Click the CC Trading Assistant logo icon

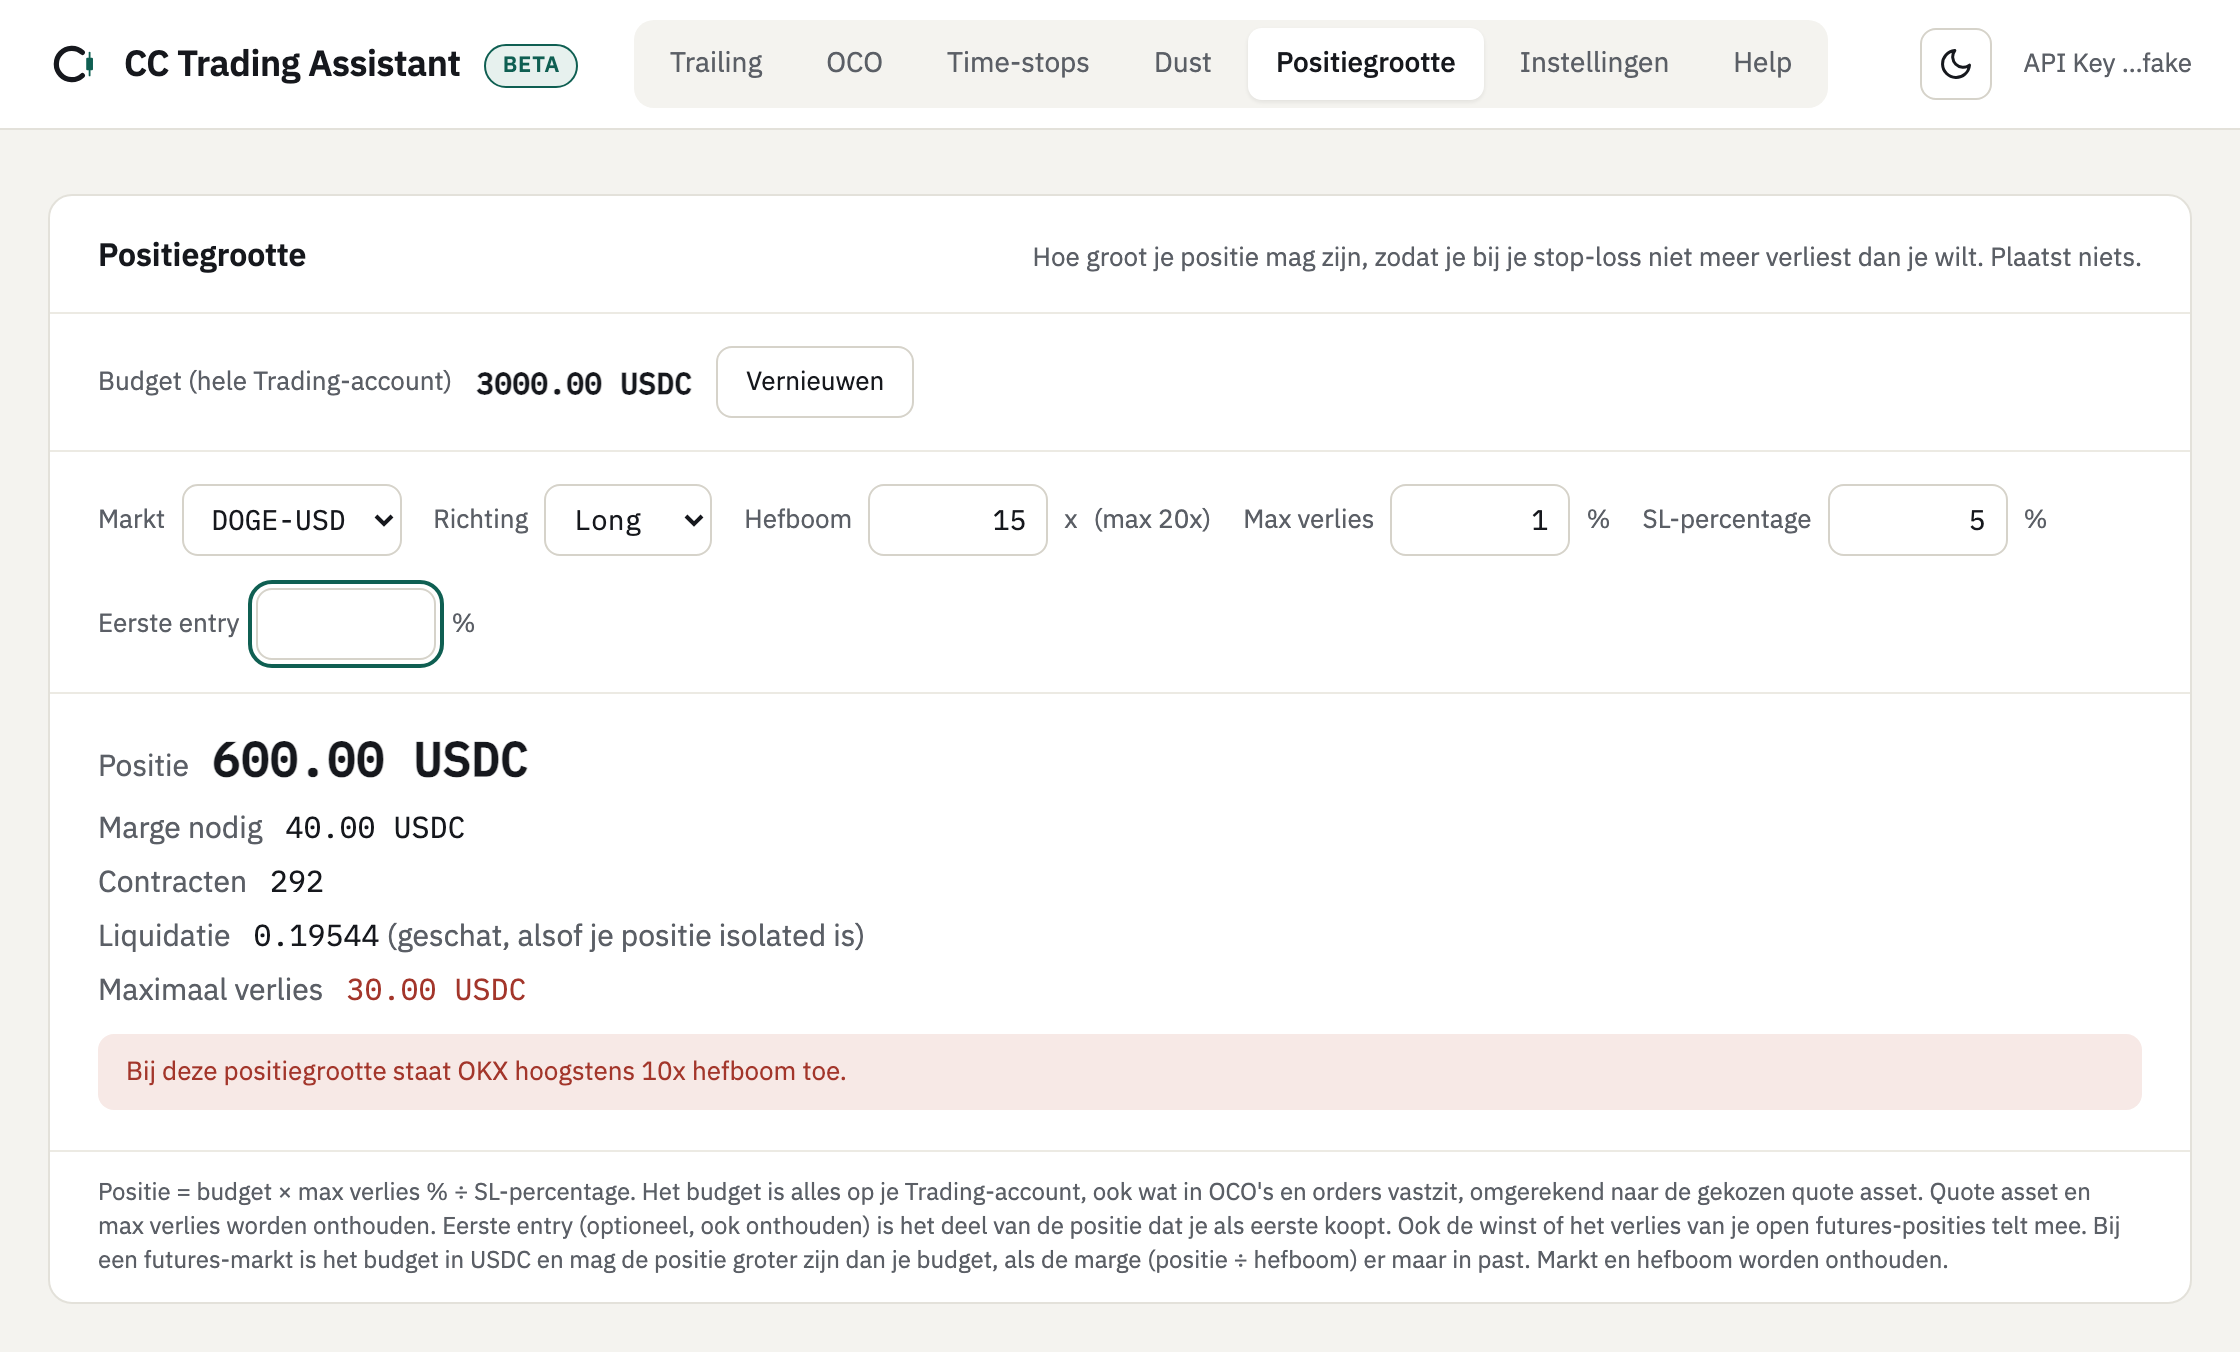(x=74, y=64)
